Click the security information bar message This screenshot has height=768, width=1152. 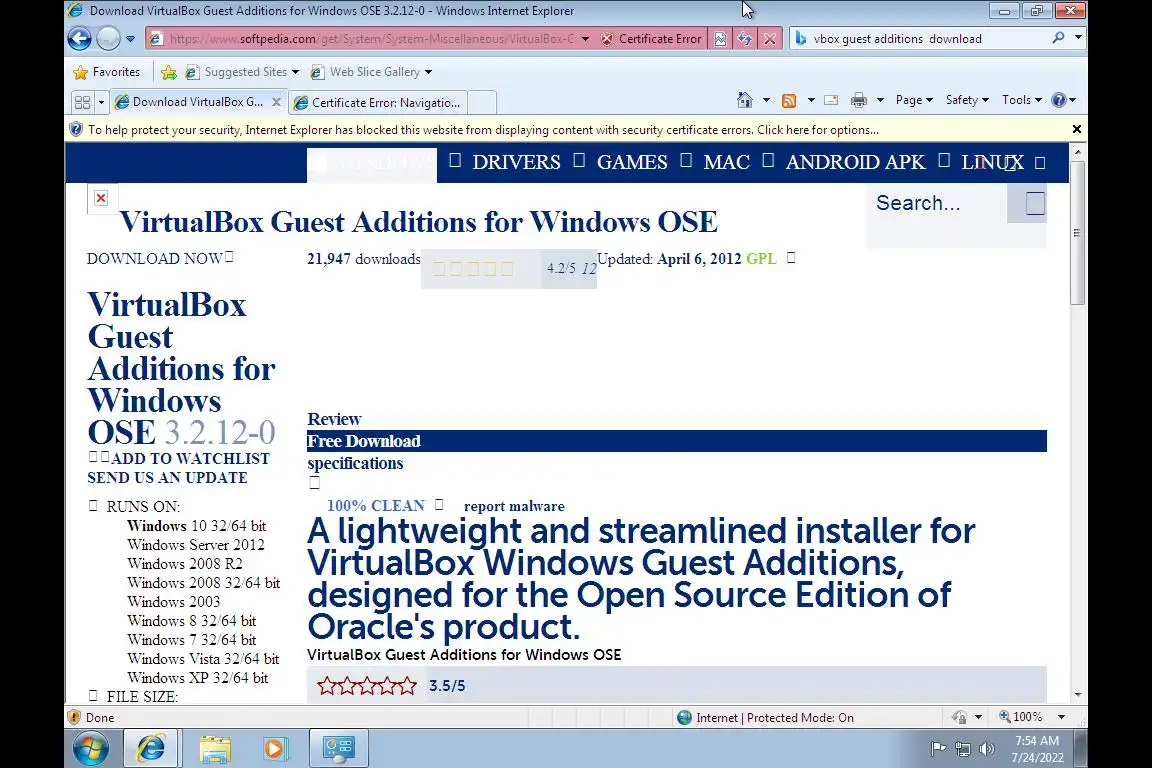click(483, 130)
